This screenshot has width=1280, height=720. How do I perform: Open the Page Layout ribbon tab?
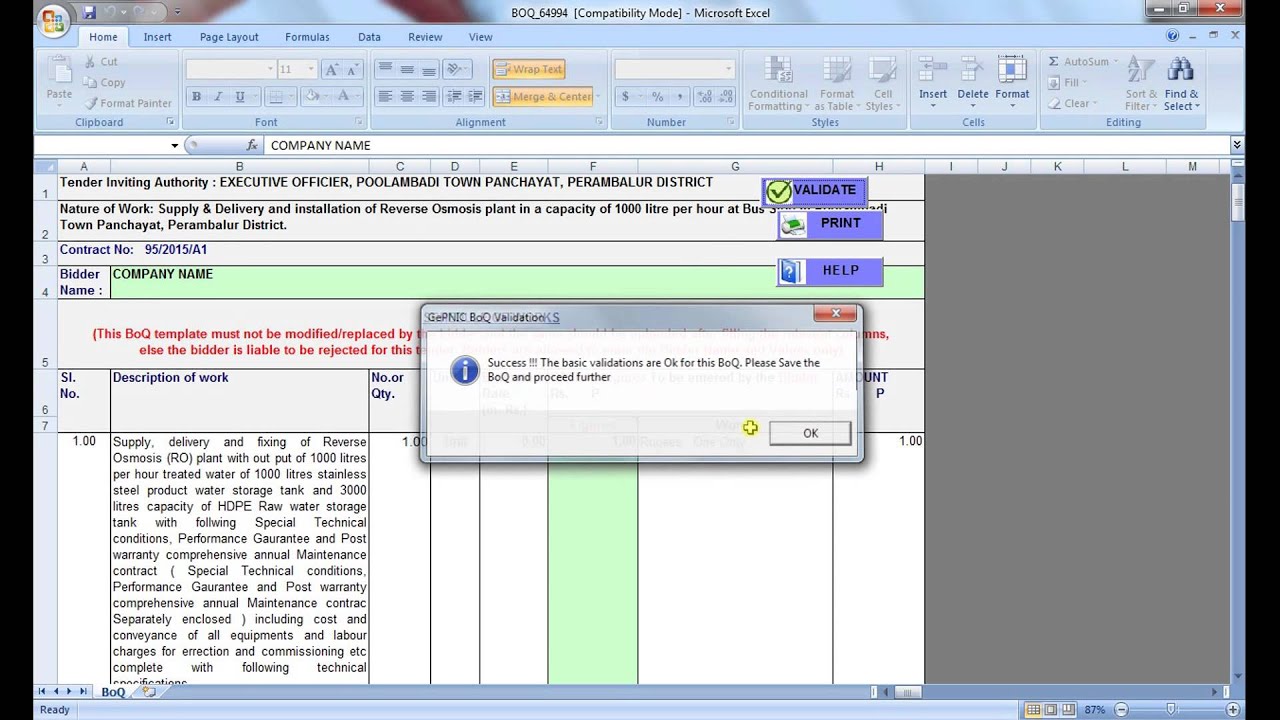[229, 37]
